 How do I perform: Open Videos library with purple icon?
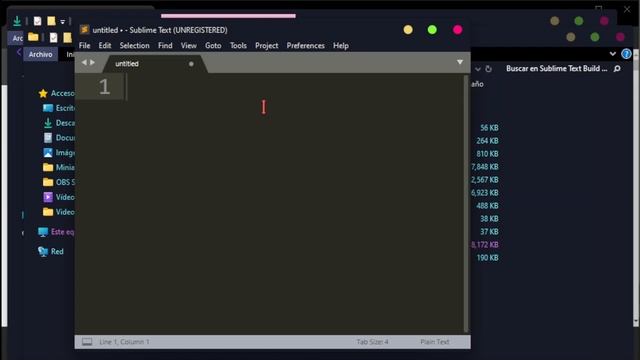(x=59, y=197)
